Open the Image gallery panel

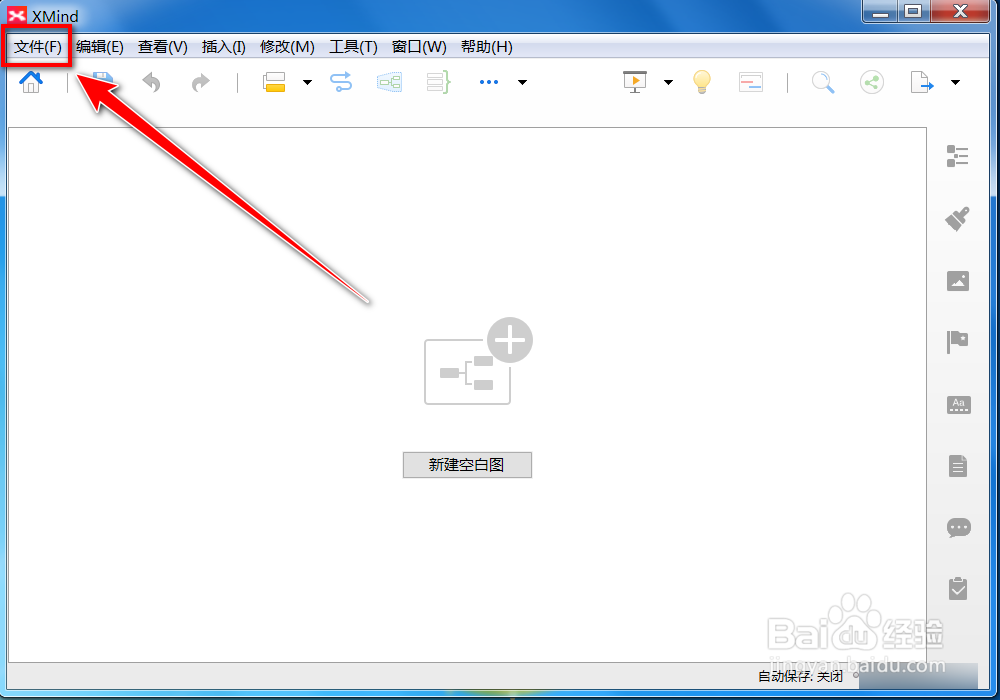[957, 281]
